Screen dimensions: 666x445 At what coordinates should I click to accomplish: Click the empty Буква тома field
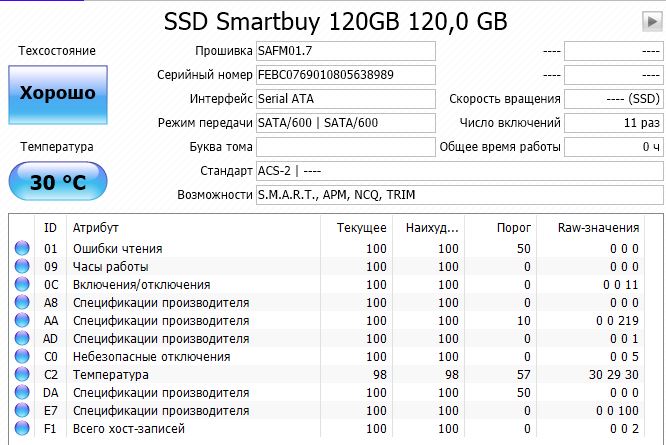[x=345, y=147]
